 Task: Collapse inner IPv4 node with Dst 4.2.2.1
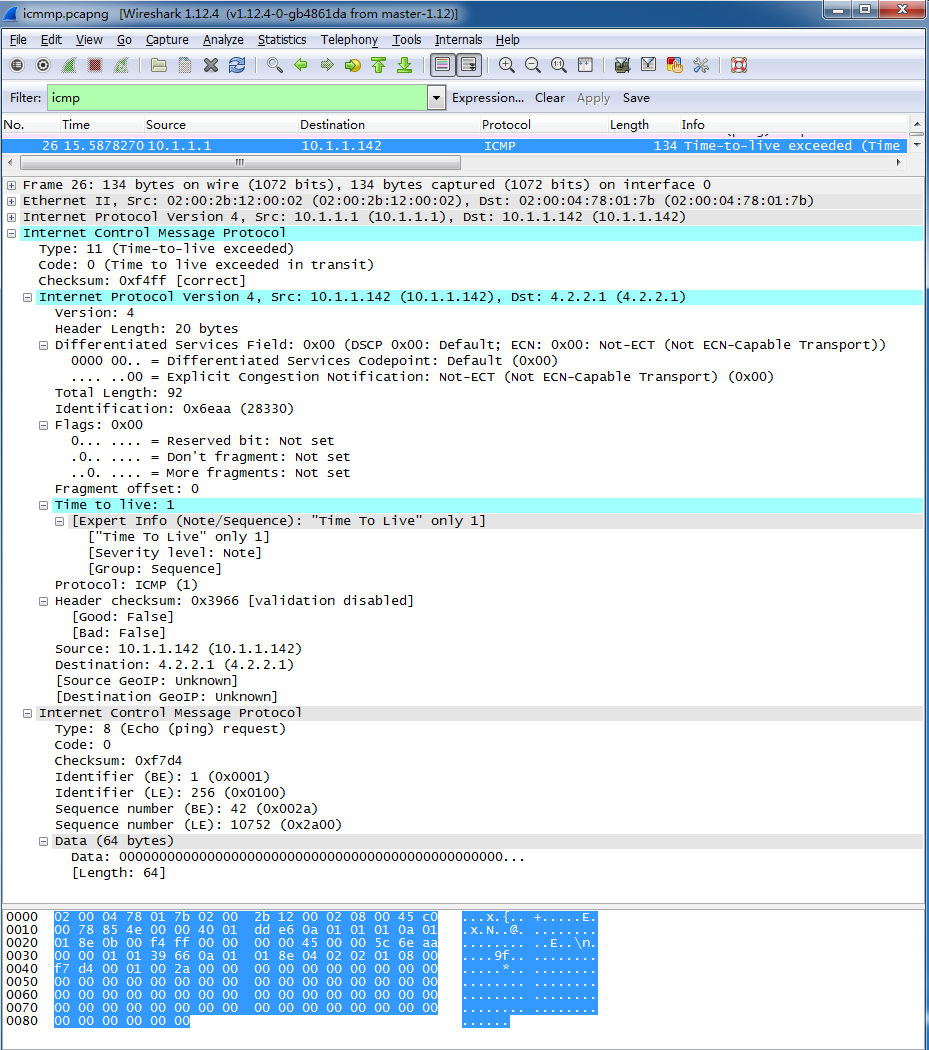click(x=27, y=297)
